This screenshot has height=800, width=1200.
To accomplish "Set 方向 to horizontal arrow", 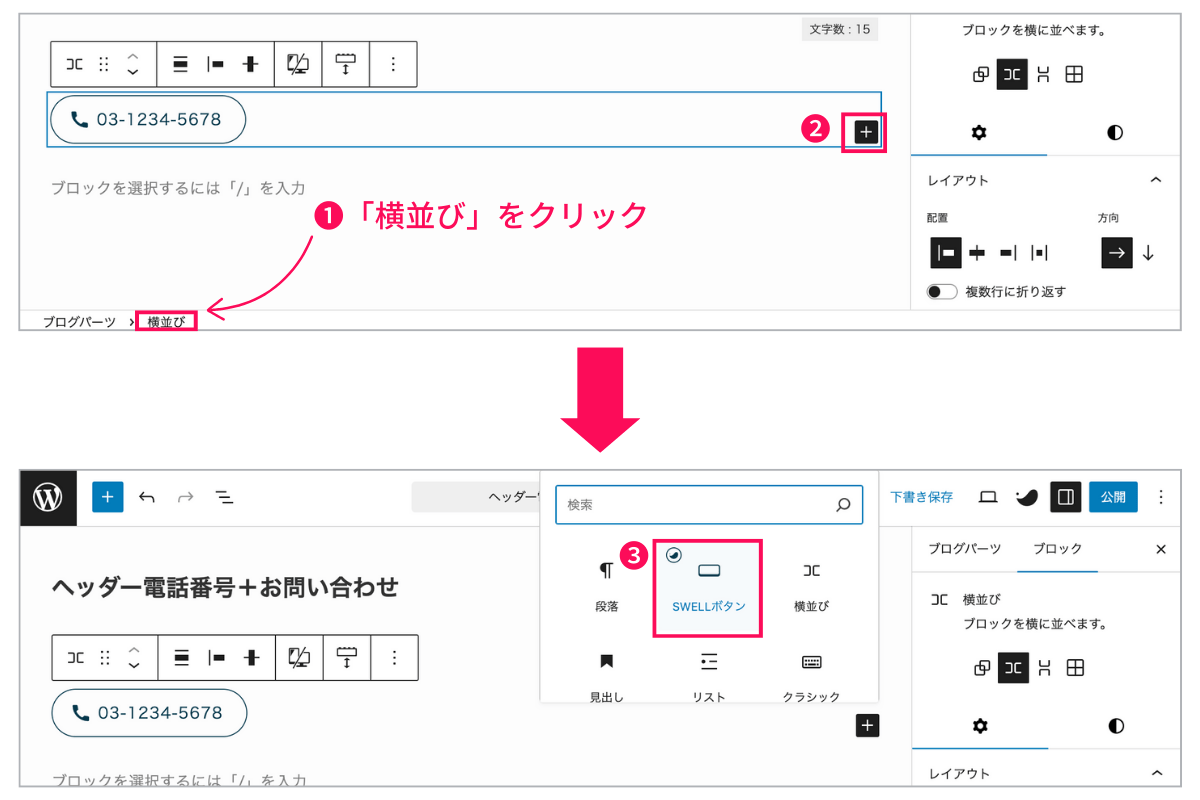I will tap(1117, 253).
